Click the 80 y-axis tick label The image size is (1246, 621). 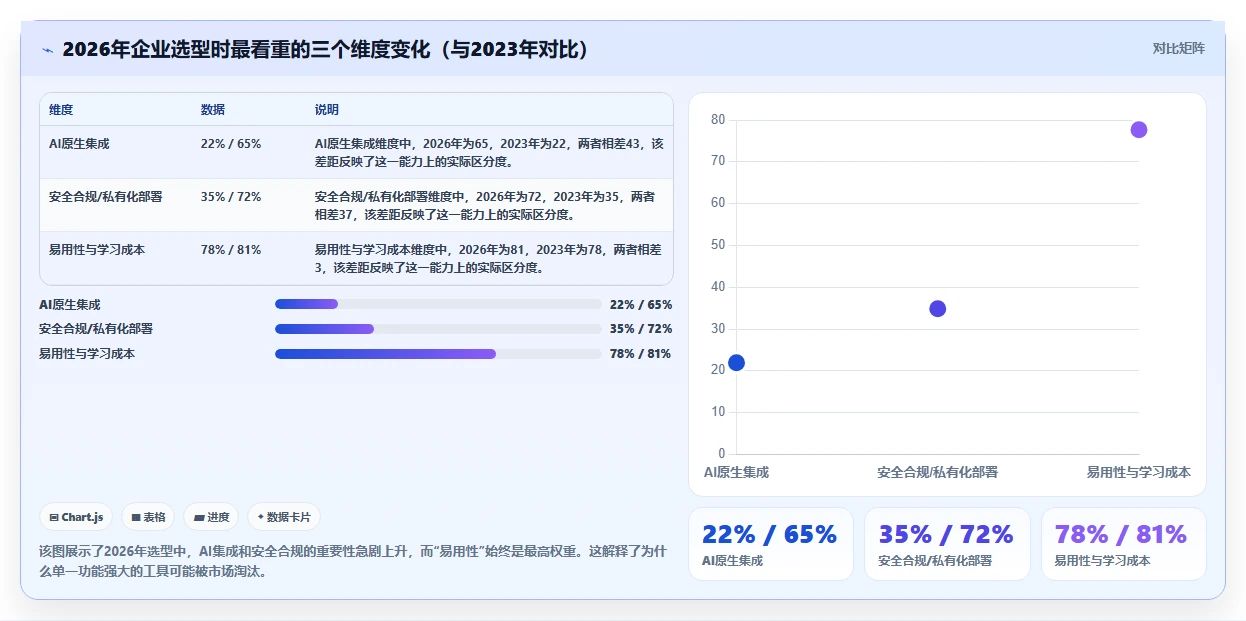pos(718,119)
